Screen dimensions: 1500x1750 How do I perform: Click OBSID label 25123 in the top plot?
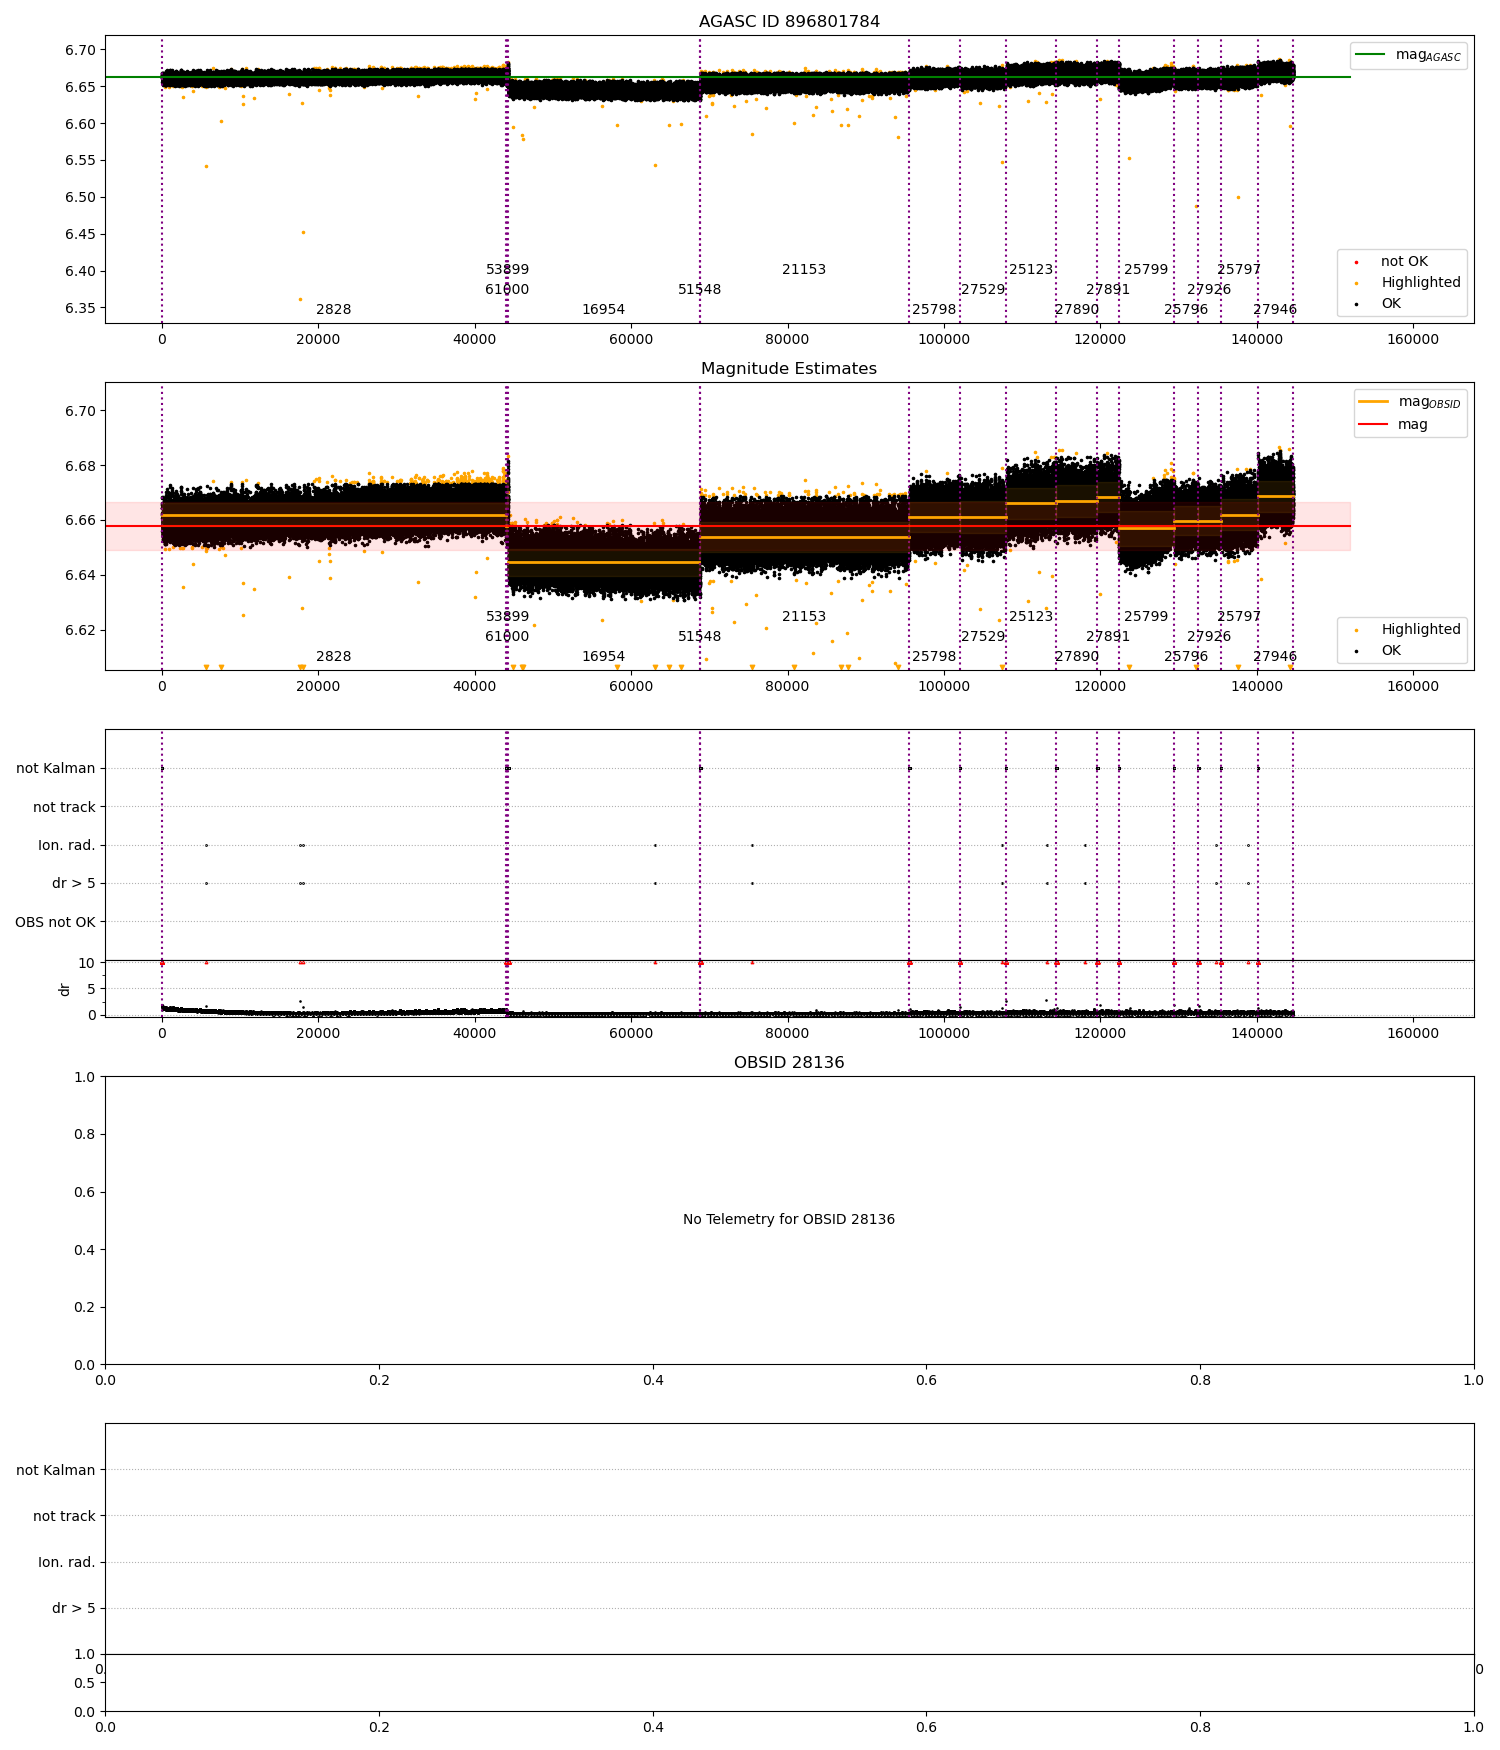pos(1031,270)
